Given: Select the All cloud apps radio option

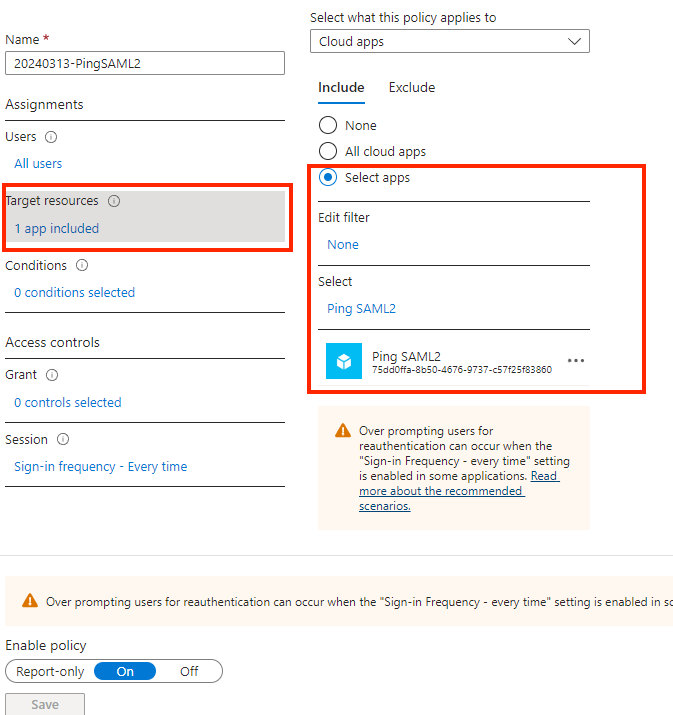Looking at the screenshot, I should tap(327, 152).
